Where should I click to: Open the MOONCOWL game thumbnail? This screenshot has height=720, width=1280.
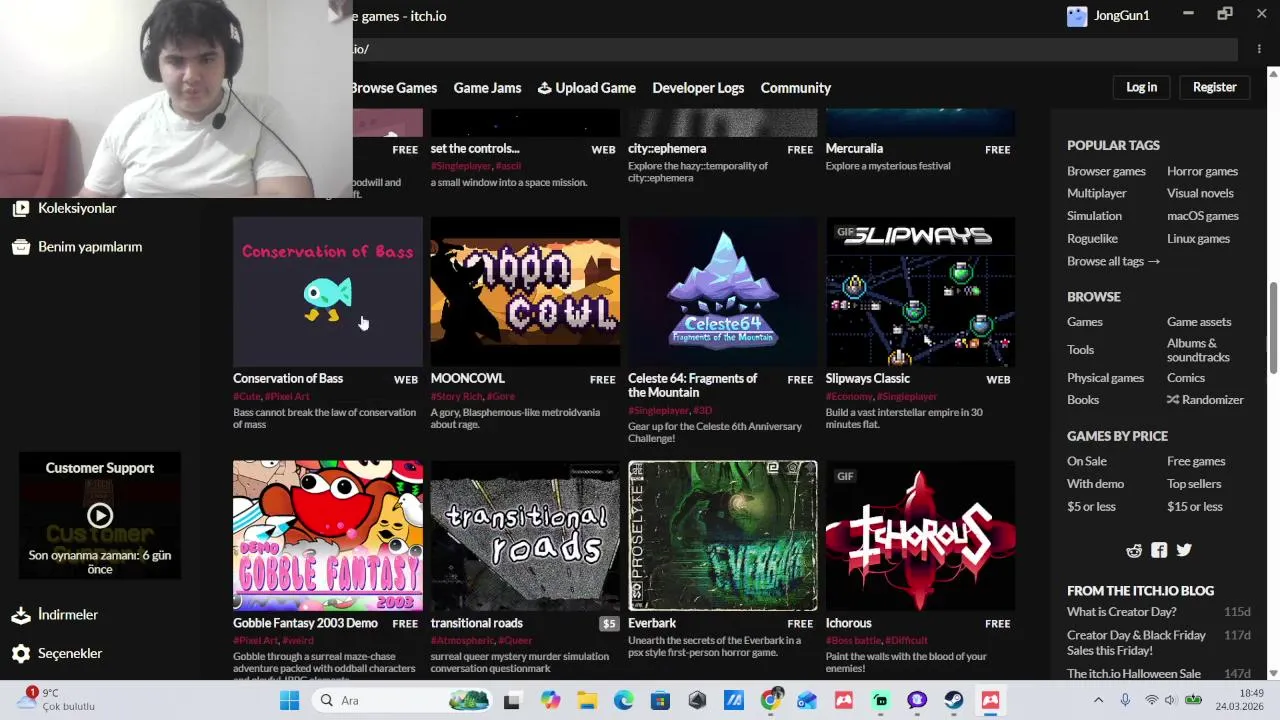pyautogui.click(x=525, y=292)
